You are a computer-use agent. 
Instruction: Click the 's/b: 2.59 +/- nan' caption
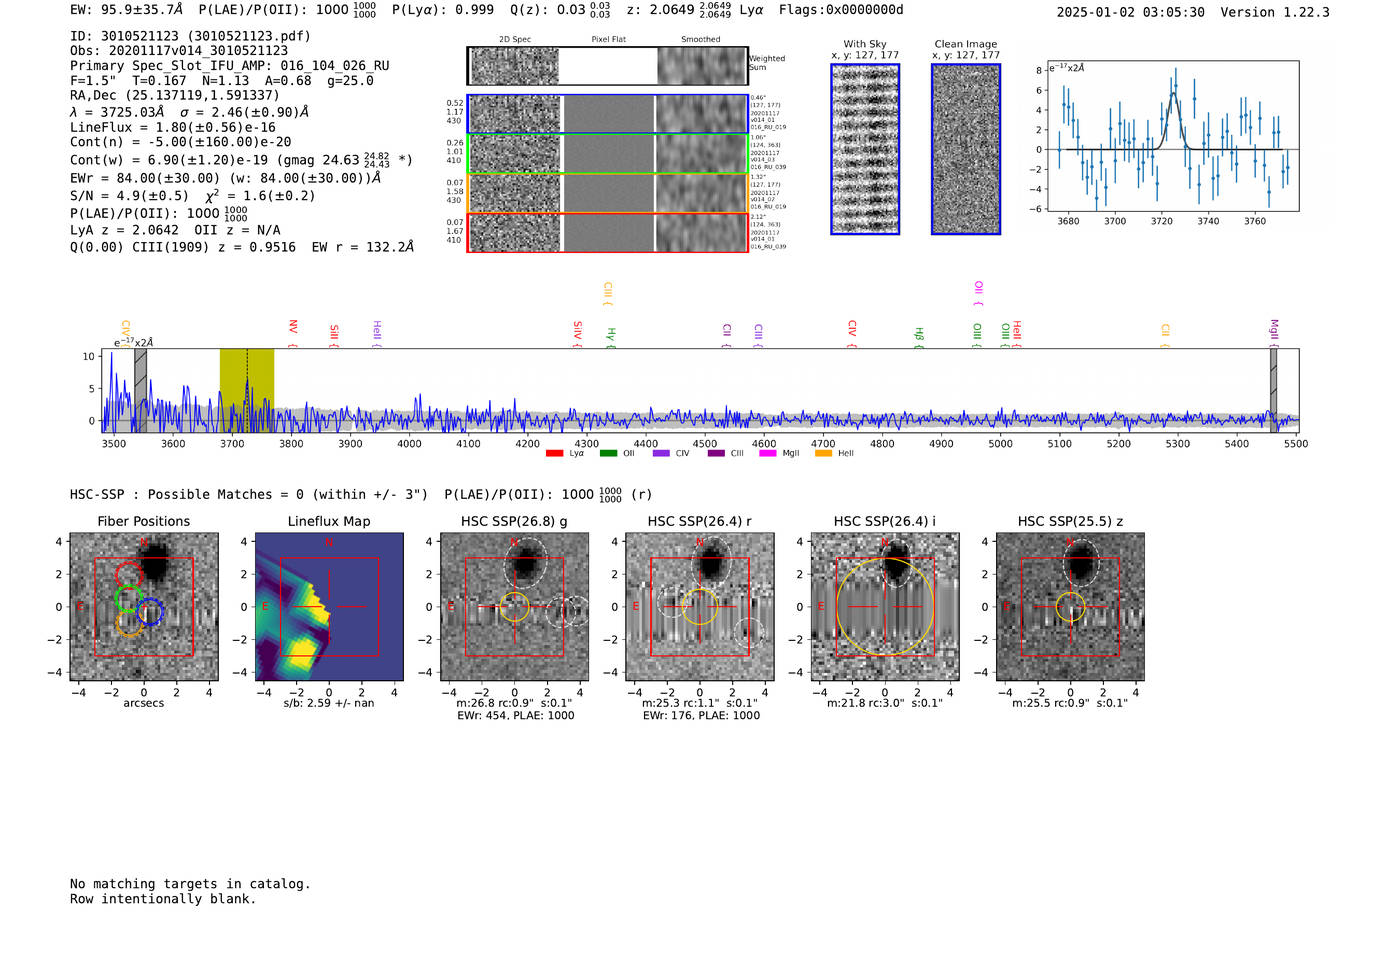click(329, 704)
